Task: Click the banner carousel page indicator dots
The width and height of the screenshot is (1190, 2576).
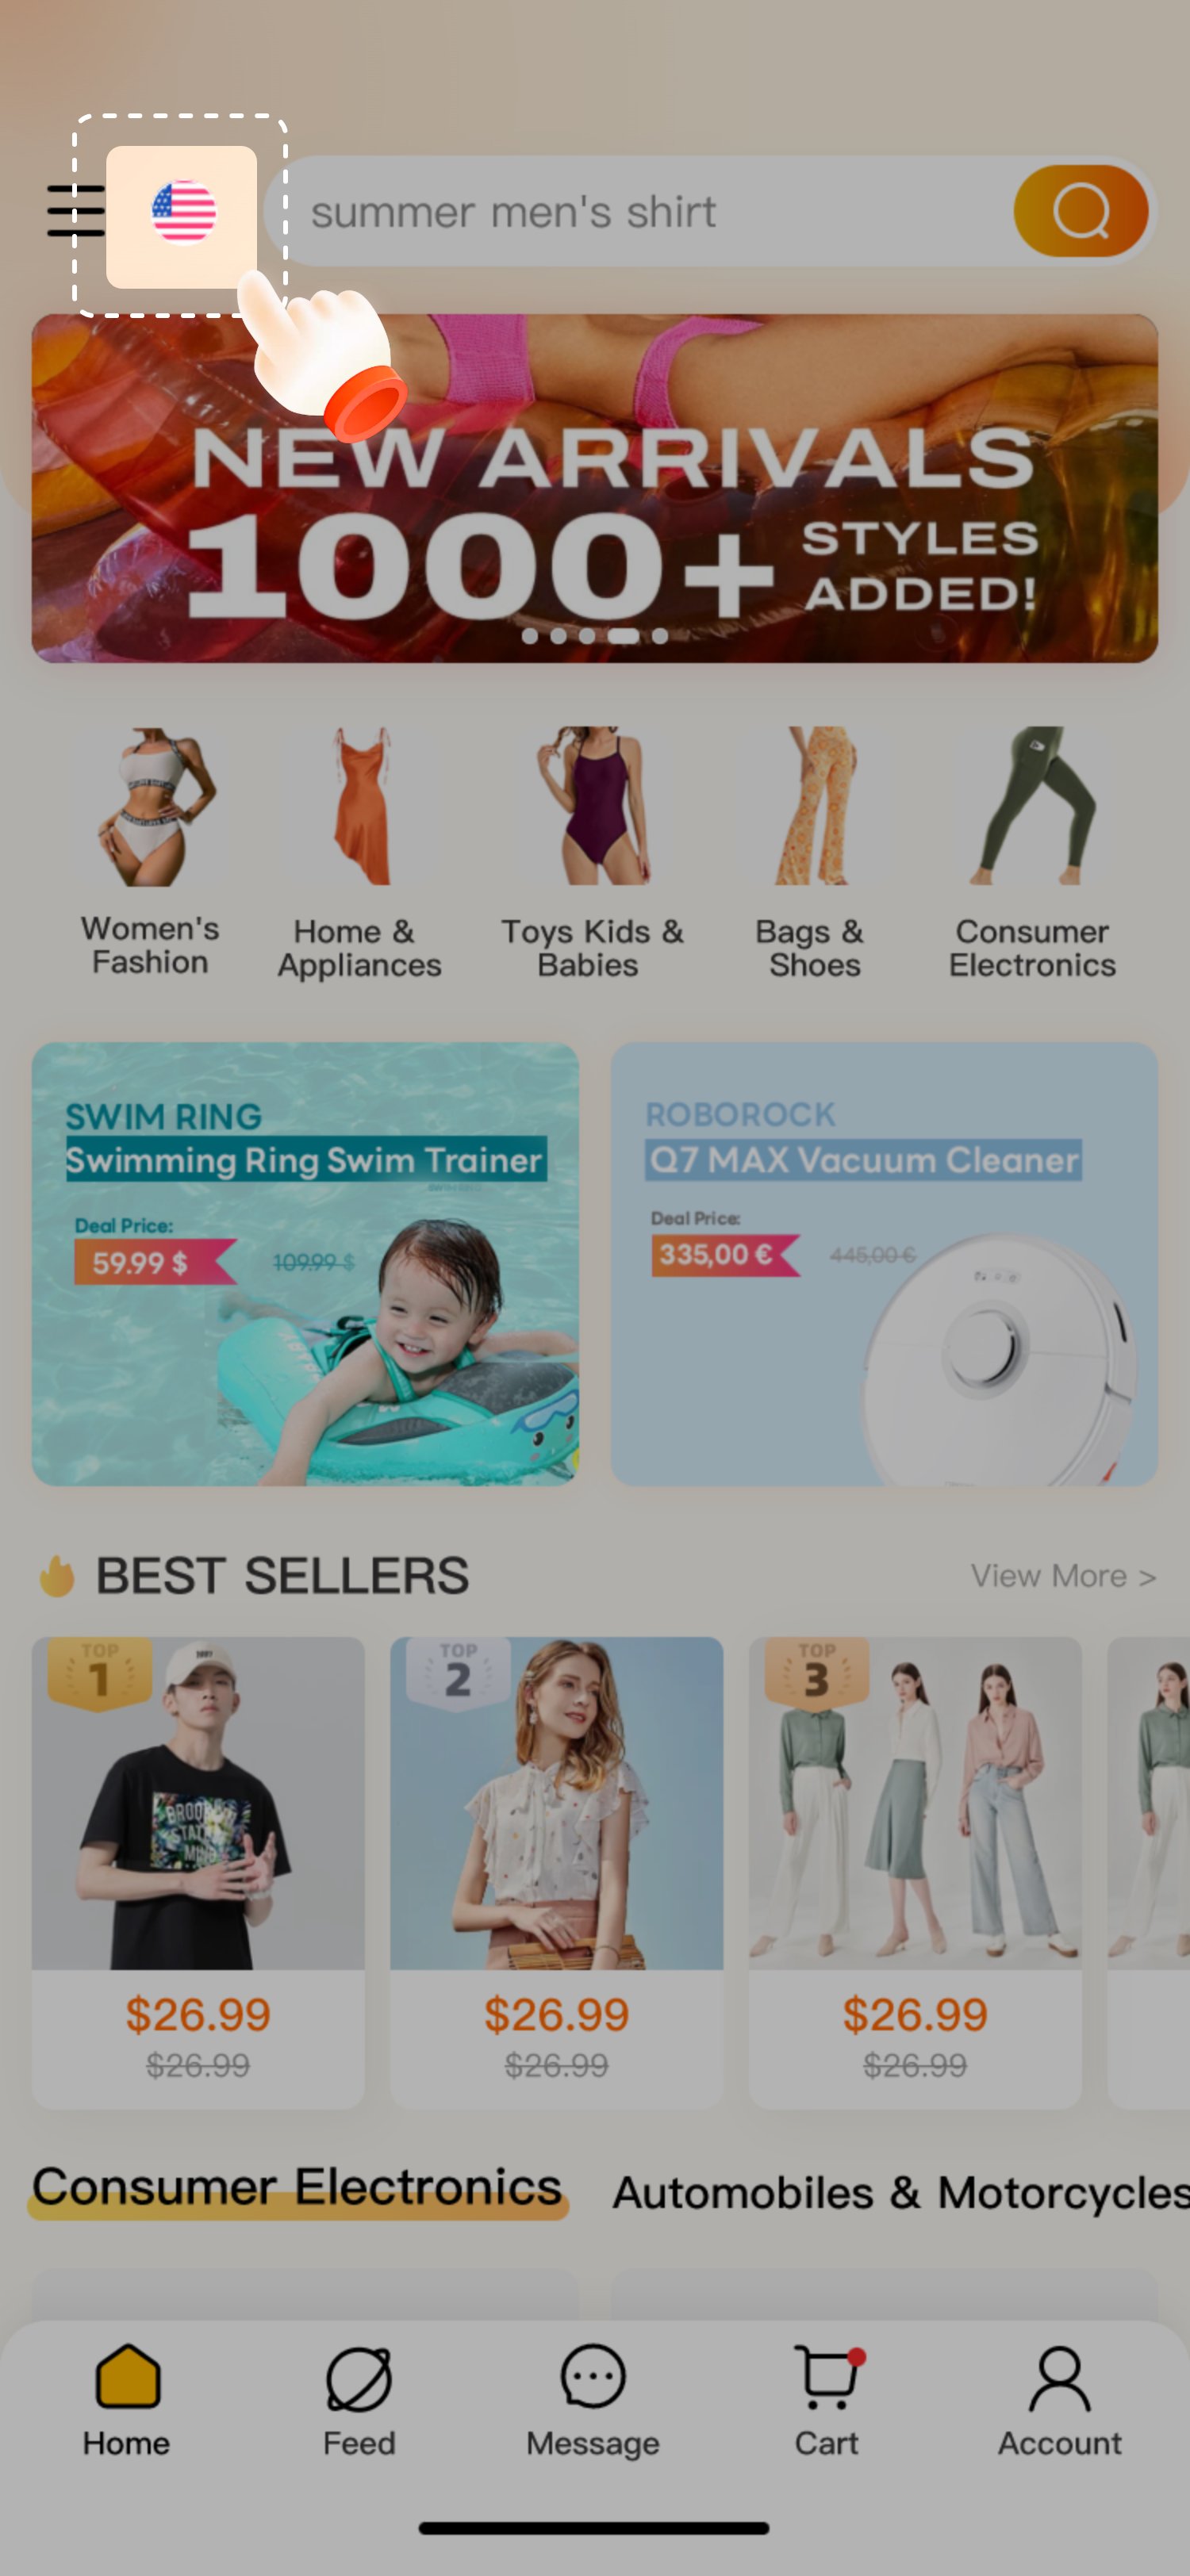Action: (x=594, y=636)
